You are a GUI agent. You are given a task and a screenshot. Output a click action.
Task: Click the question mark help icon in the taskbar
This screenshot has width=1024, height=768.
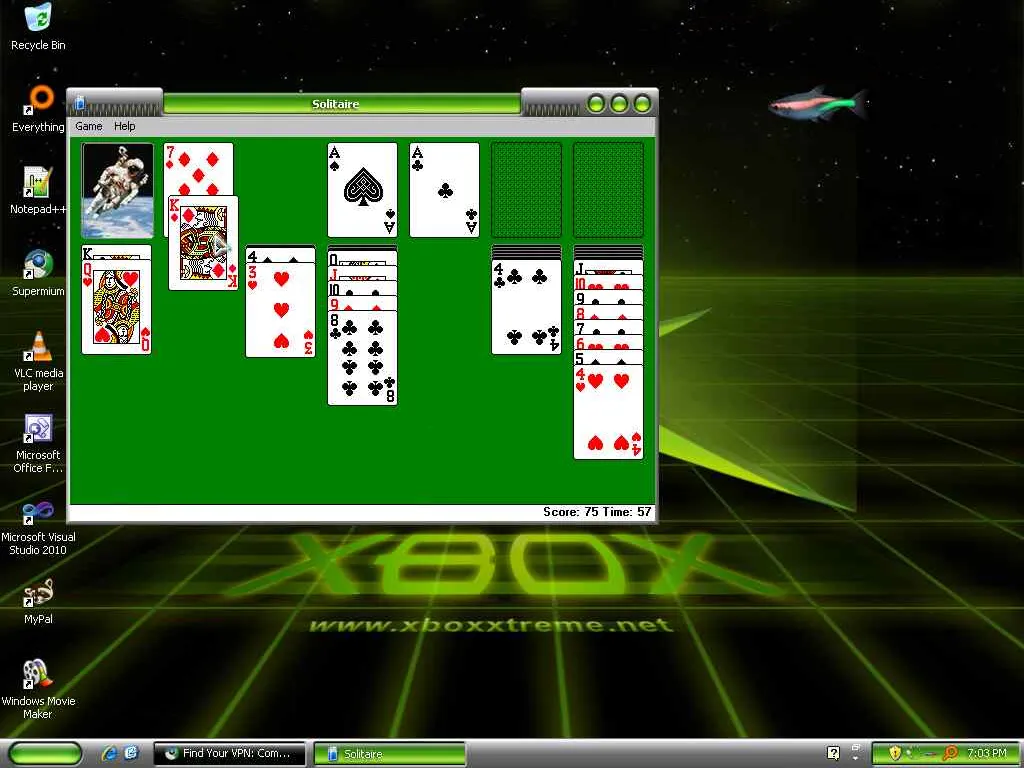click(x=833, y=753)
